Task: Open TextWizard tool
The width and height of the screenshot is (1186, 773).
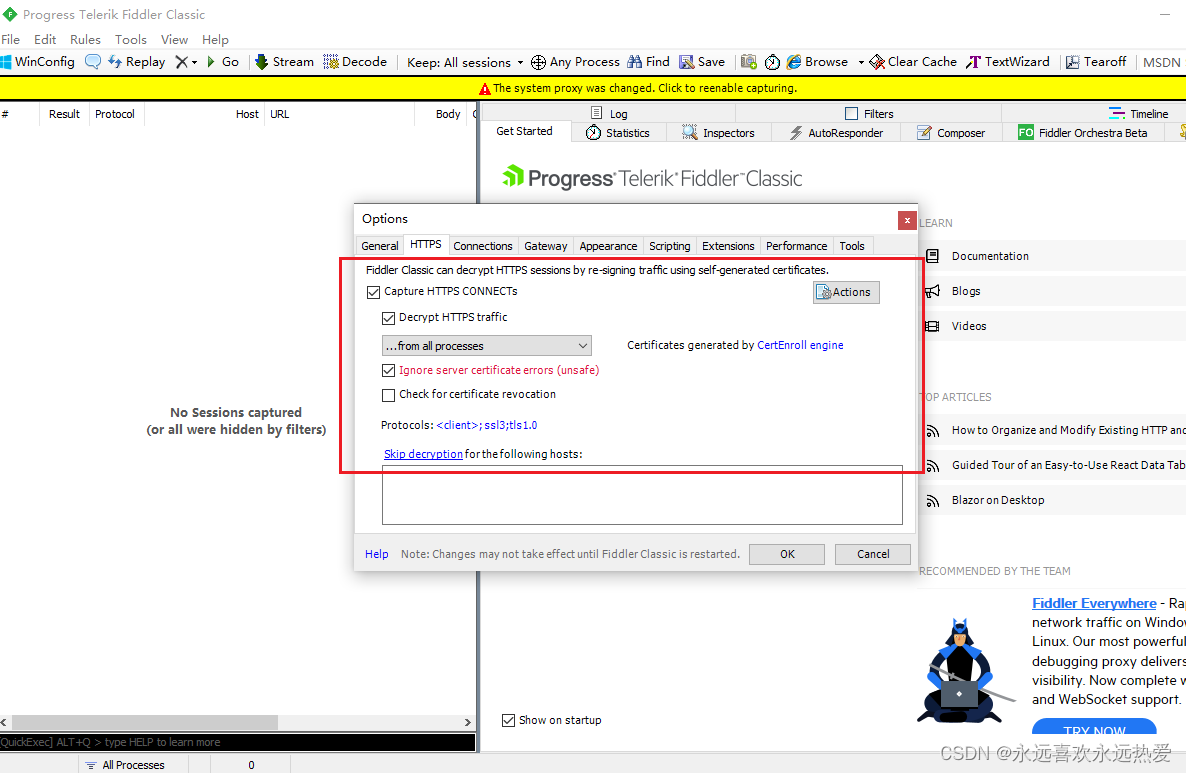Action: [1007, 62]
